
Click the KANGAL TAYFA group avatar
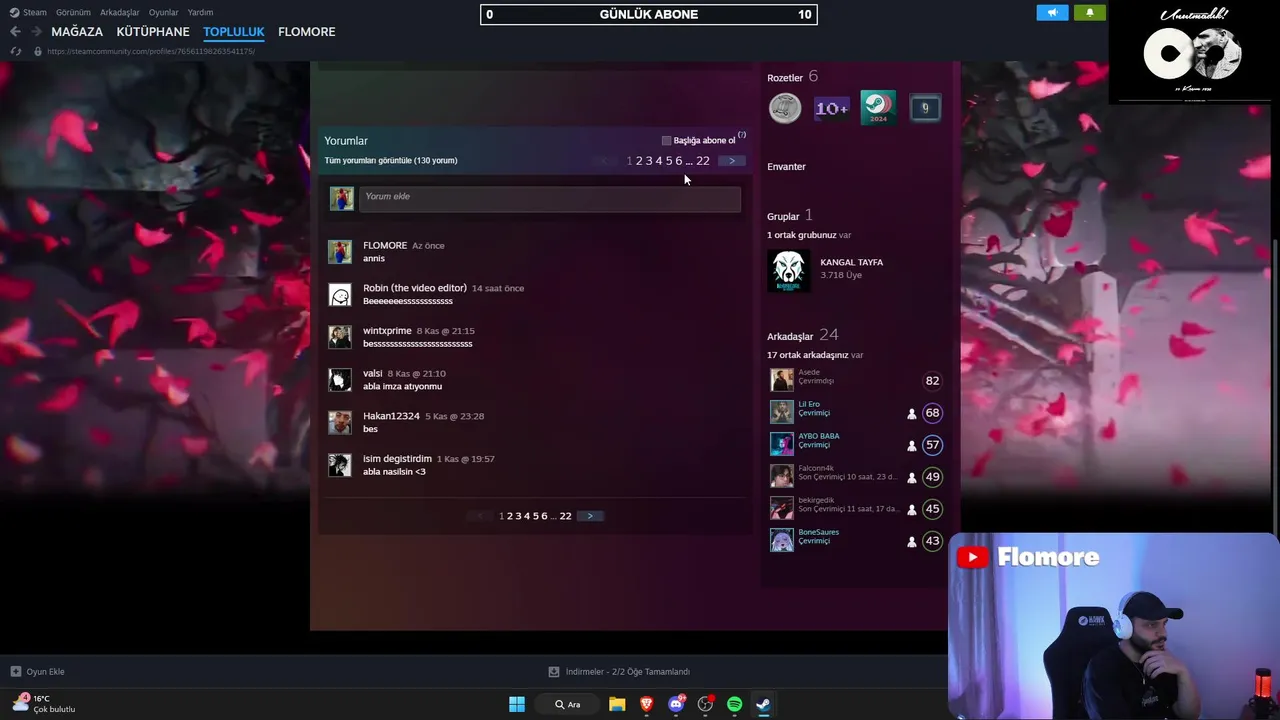(789, 271)
